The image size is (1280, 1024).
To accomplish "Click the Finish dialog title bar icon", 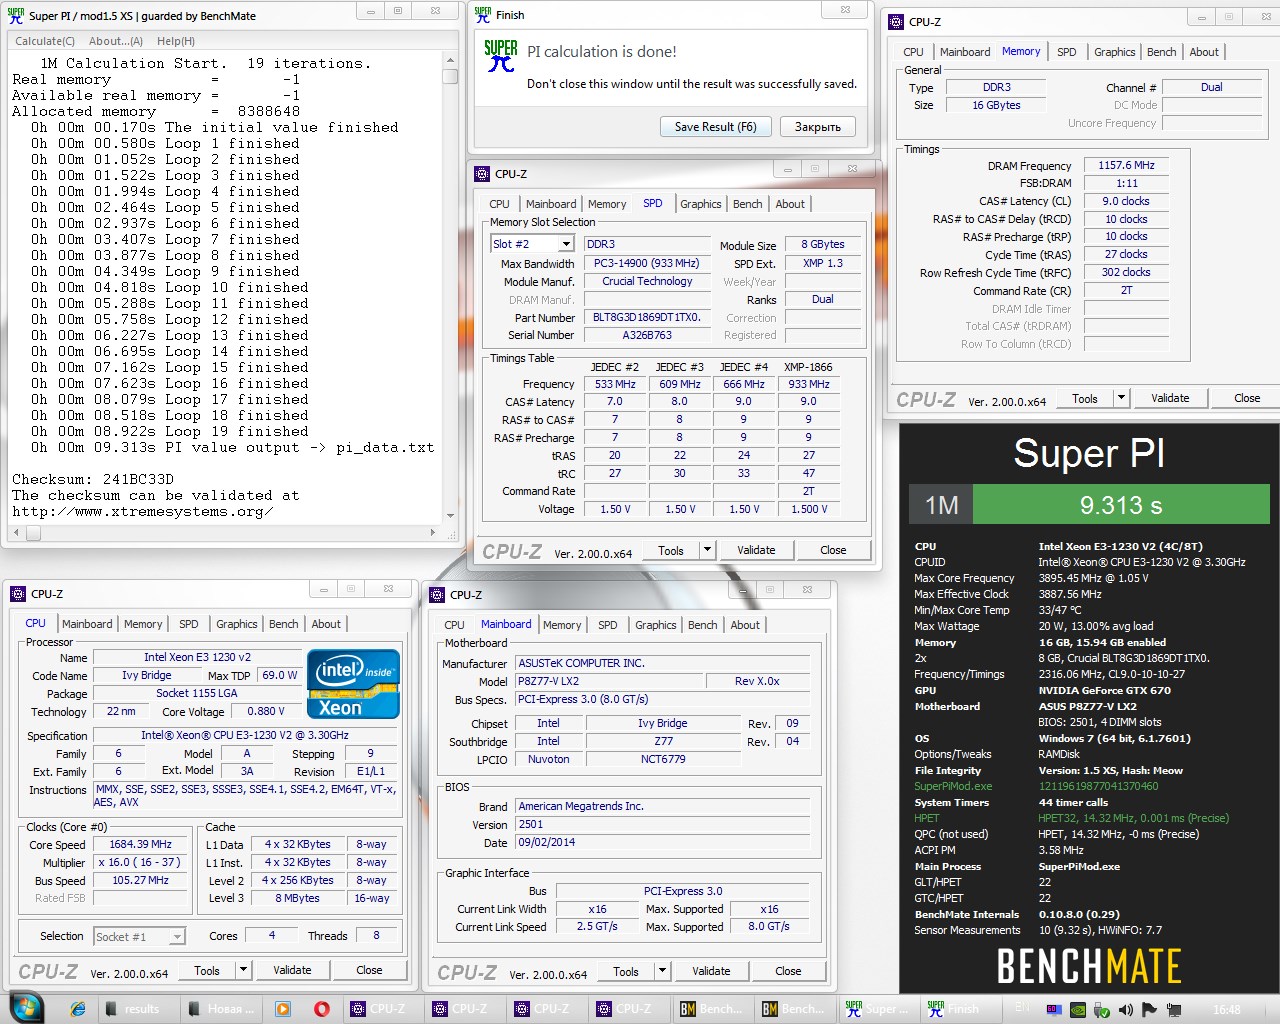I will 483,14.
